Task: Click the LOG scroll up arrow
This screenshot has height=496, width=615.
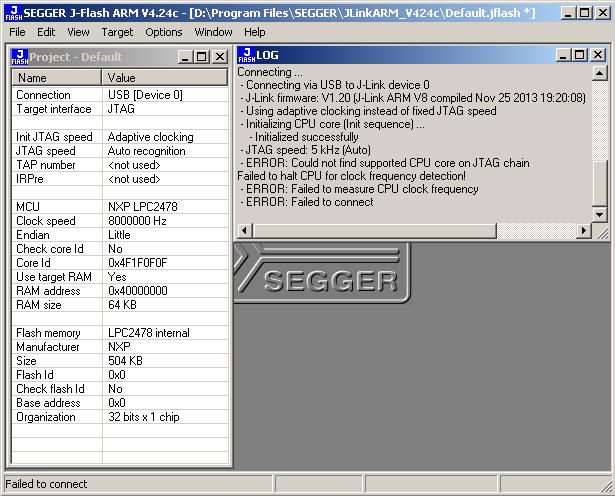Action: pos(600,73)
